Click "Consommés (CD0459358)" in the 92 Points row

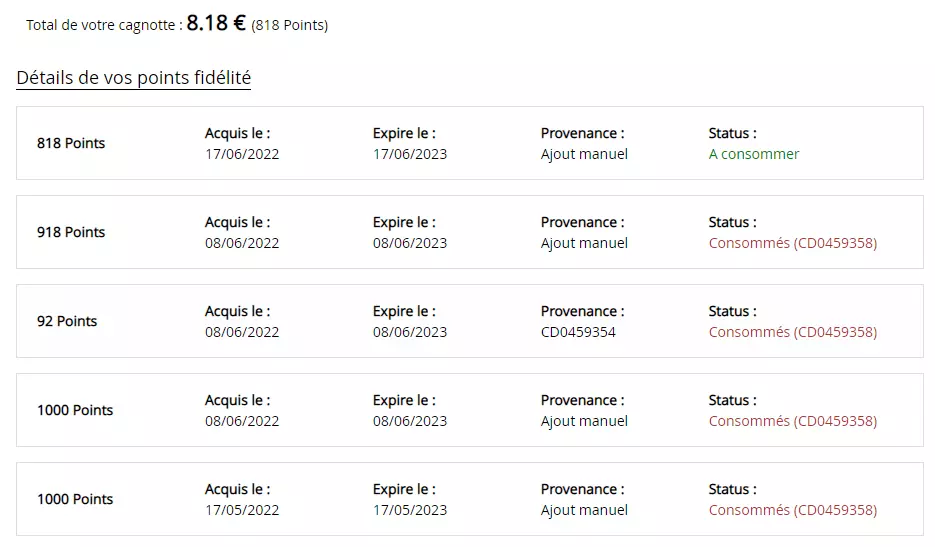(x=792, y=332)
